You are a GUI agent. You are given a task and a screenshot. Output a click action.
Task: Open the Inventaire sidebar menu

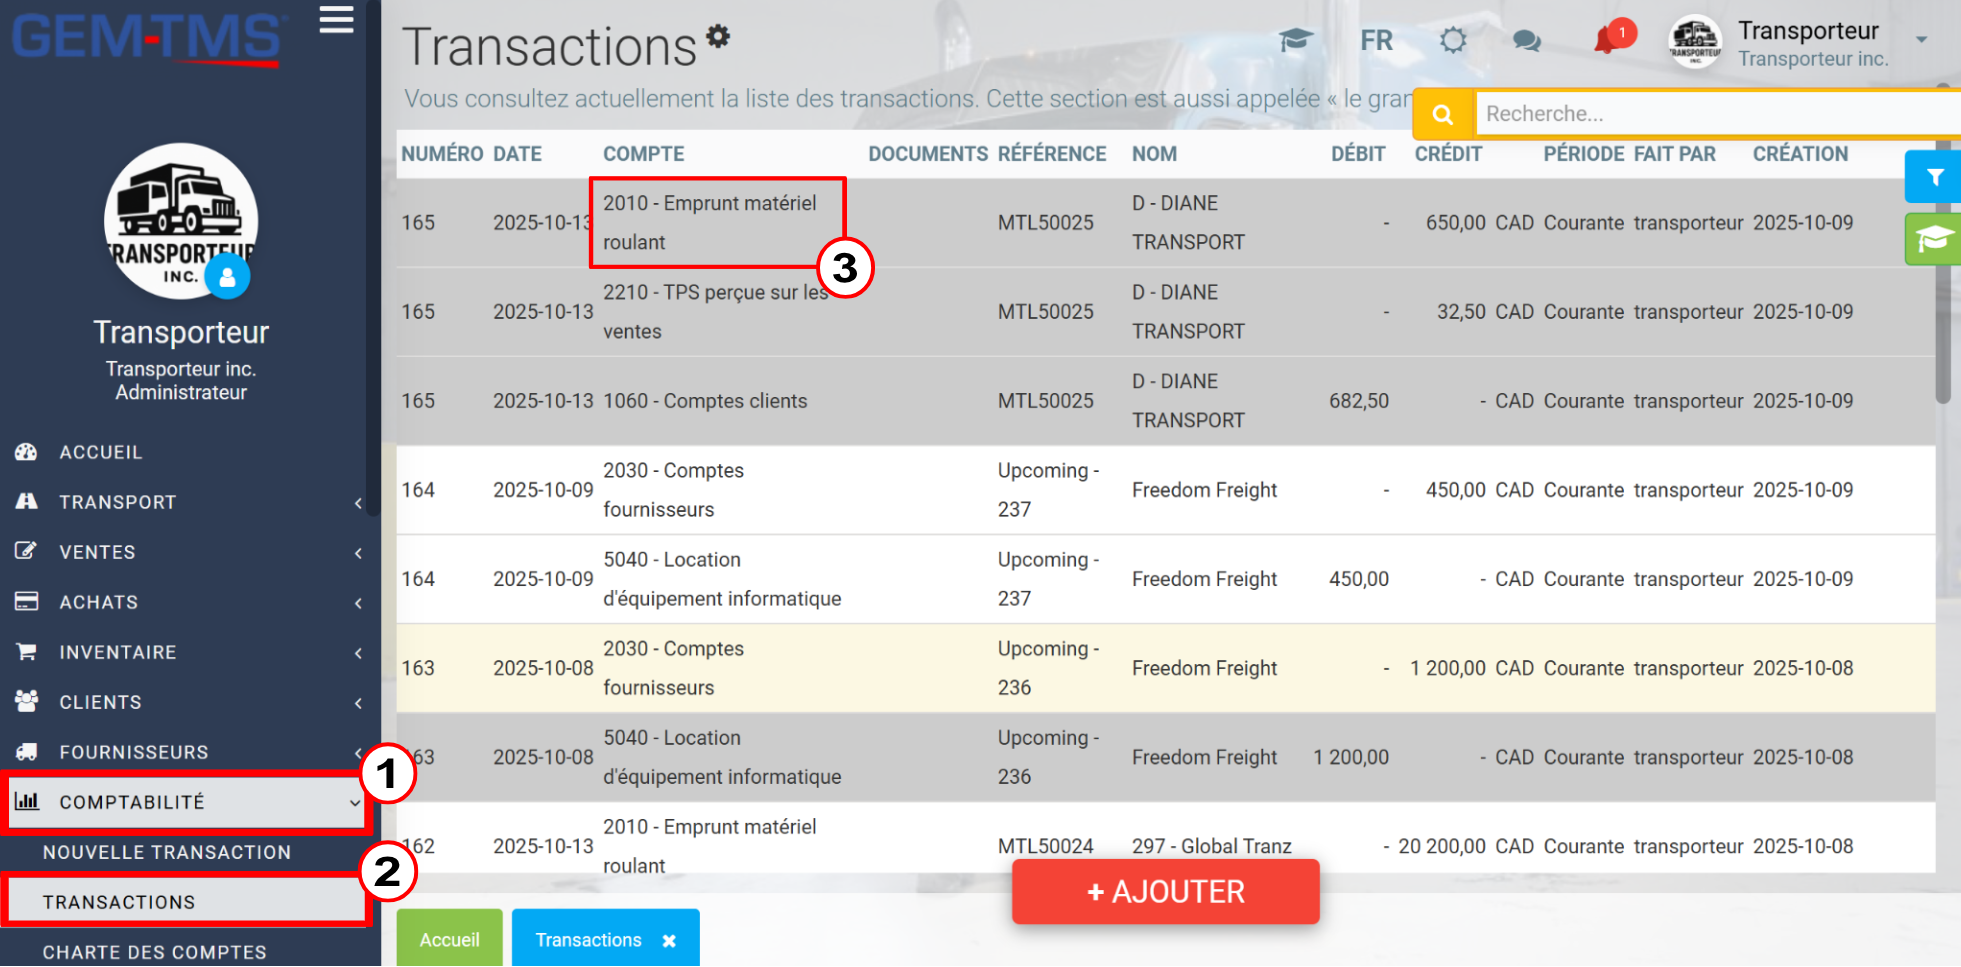[x=117, y=652]
